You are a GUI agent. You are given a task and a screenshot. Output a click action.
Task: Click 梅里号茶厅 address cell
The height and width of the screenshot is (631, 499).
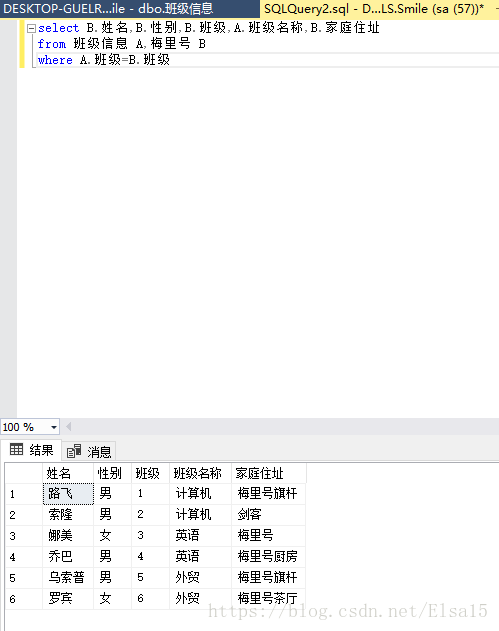click(268, 598)
